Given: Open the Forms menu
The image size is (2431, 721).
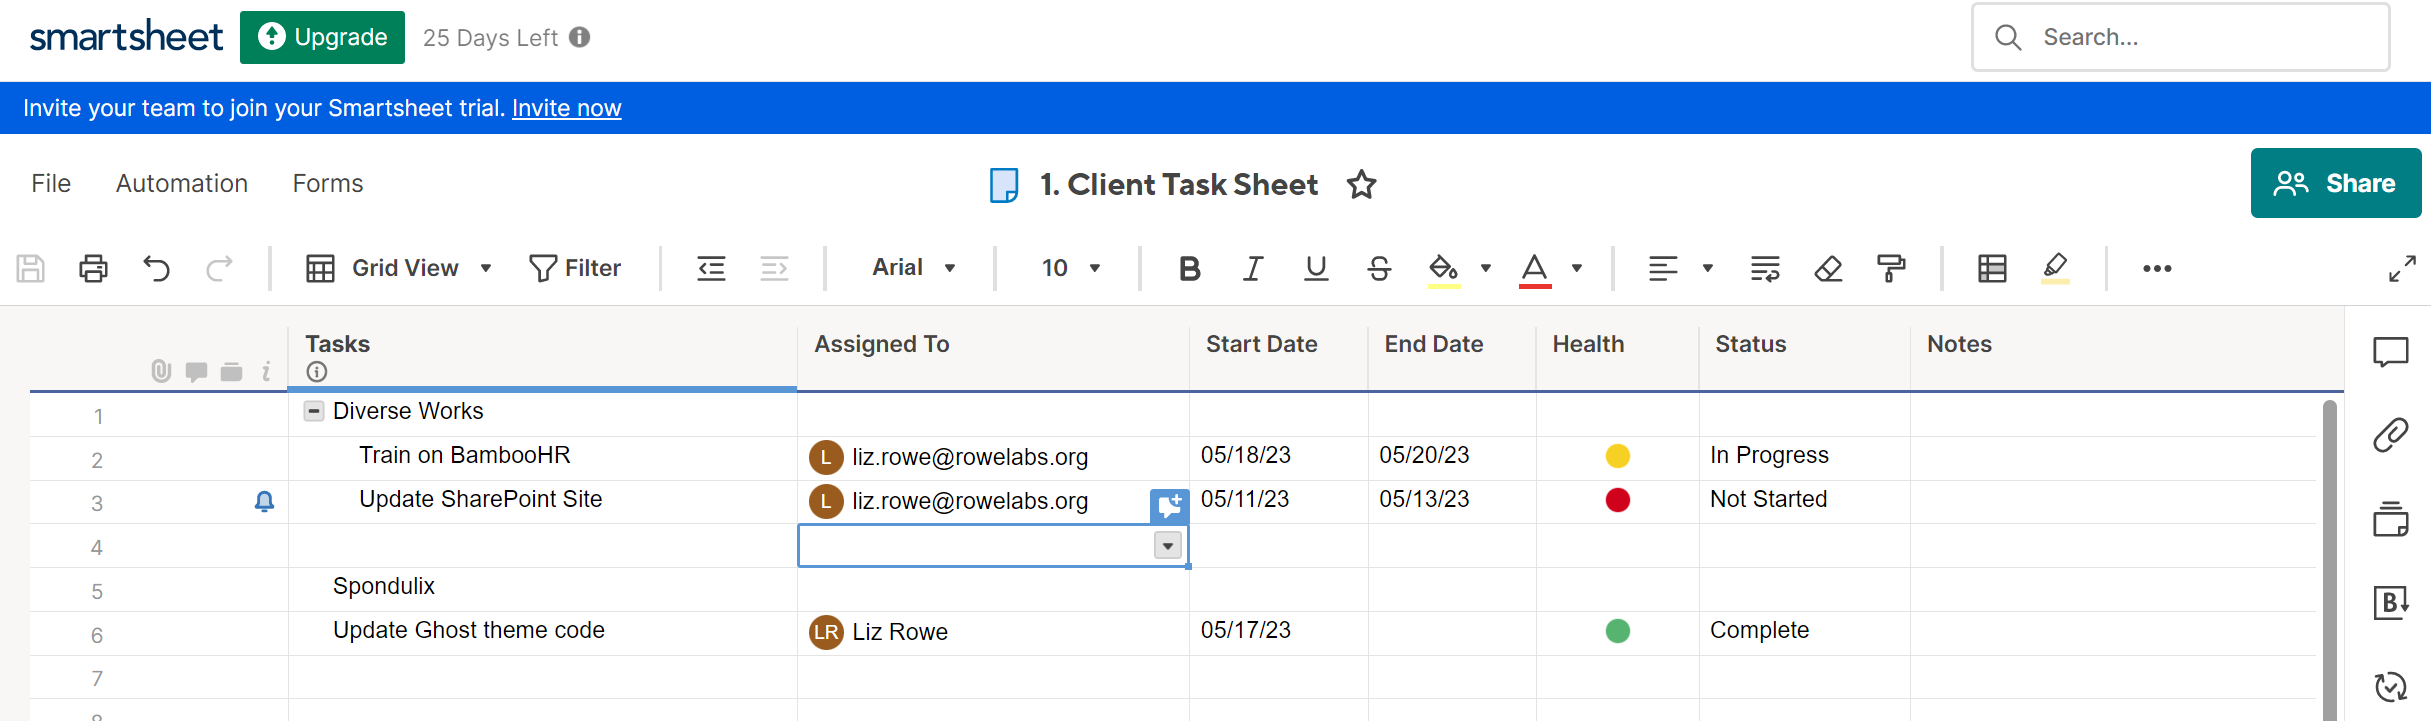Looking at the screenshot, I should (328, 183).
